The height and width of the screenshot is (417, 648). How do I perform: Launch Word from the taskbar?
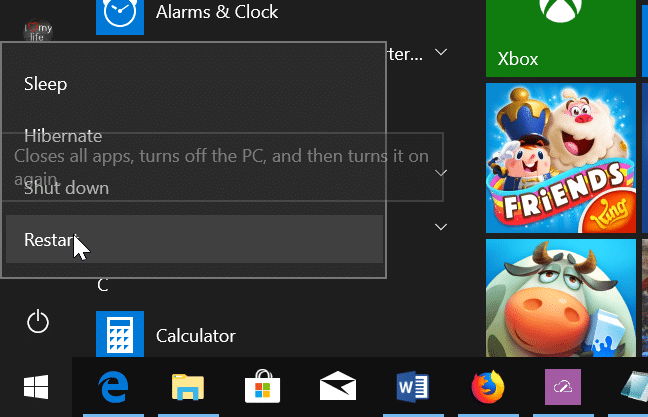pos(413,386)
